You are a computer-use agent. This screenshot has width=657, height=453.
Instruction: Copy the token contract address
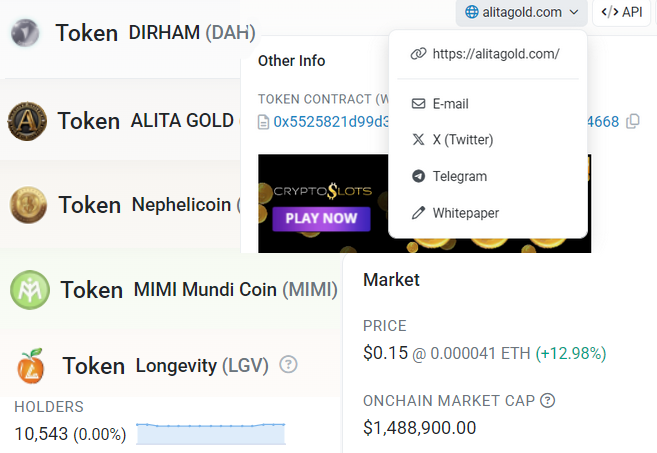633,121
